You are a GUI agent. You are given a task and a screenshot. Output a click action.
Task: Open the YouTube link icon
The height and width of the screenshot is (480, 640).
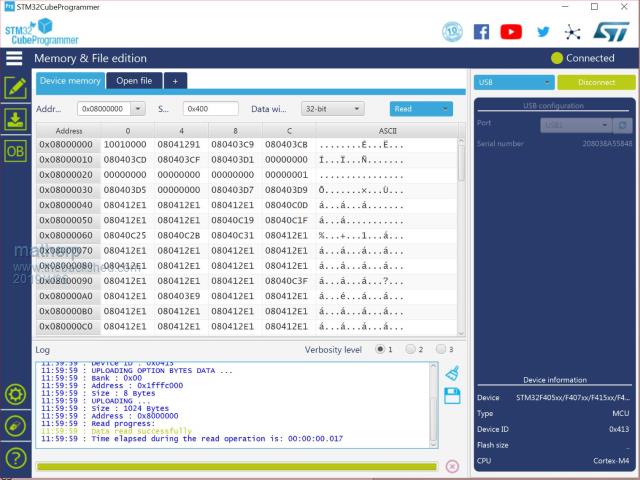click(x=511, y=32)
